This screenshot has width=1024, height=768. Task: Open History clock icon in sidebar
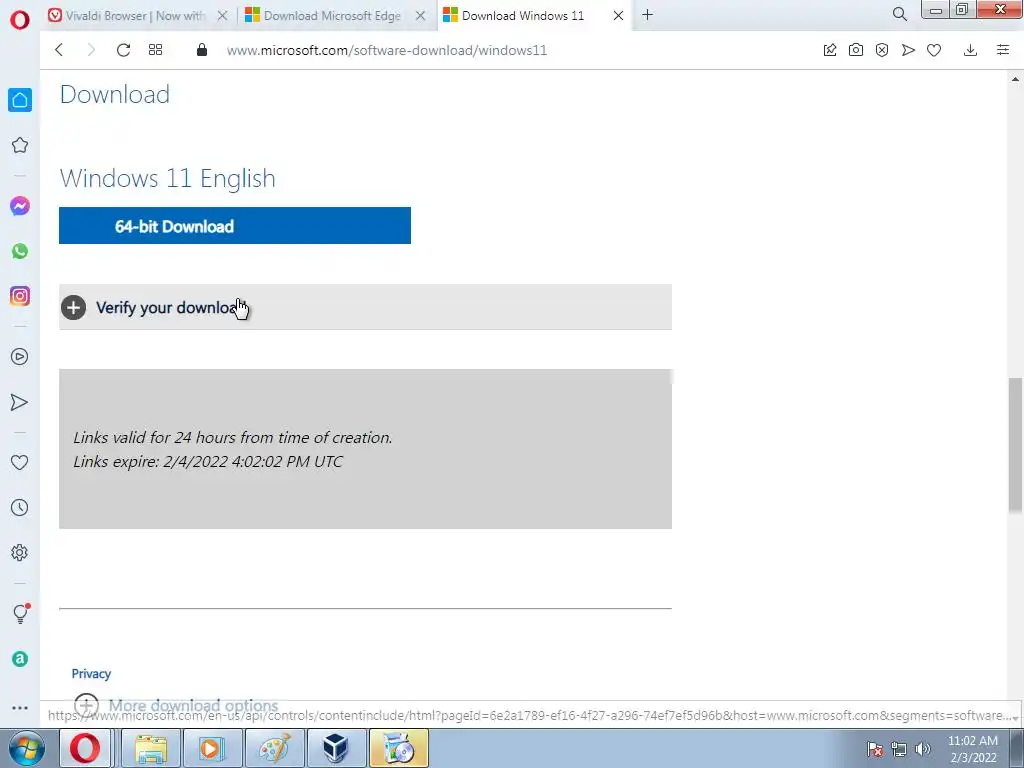click(20, 507)
